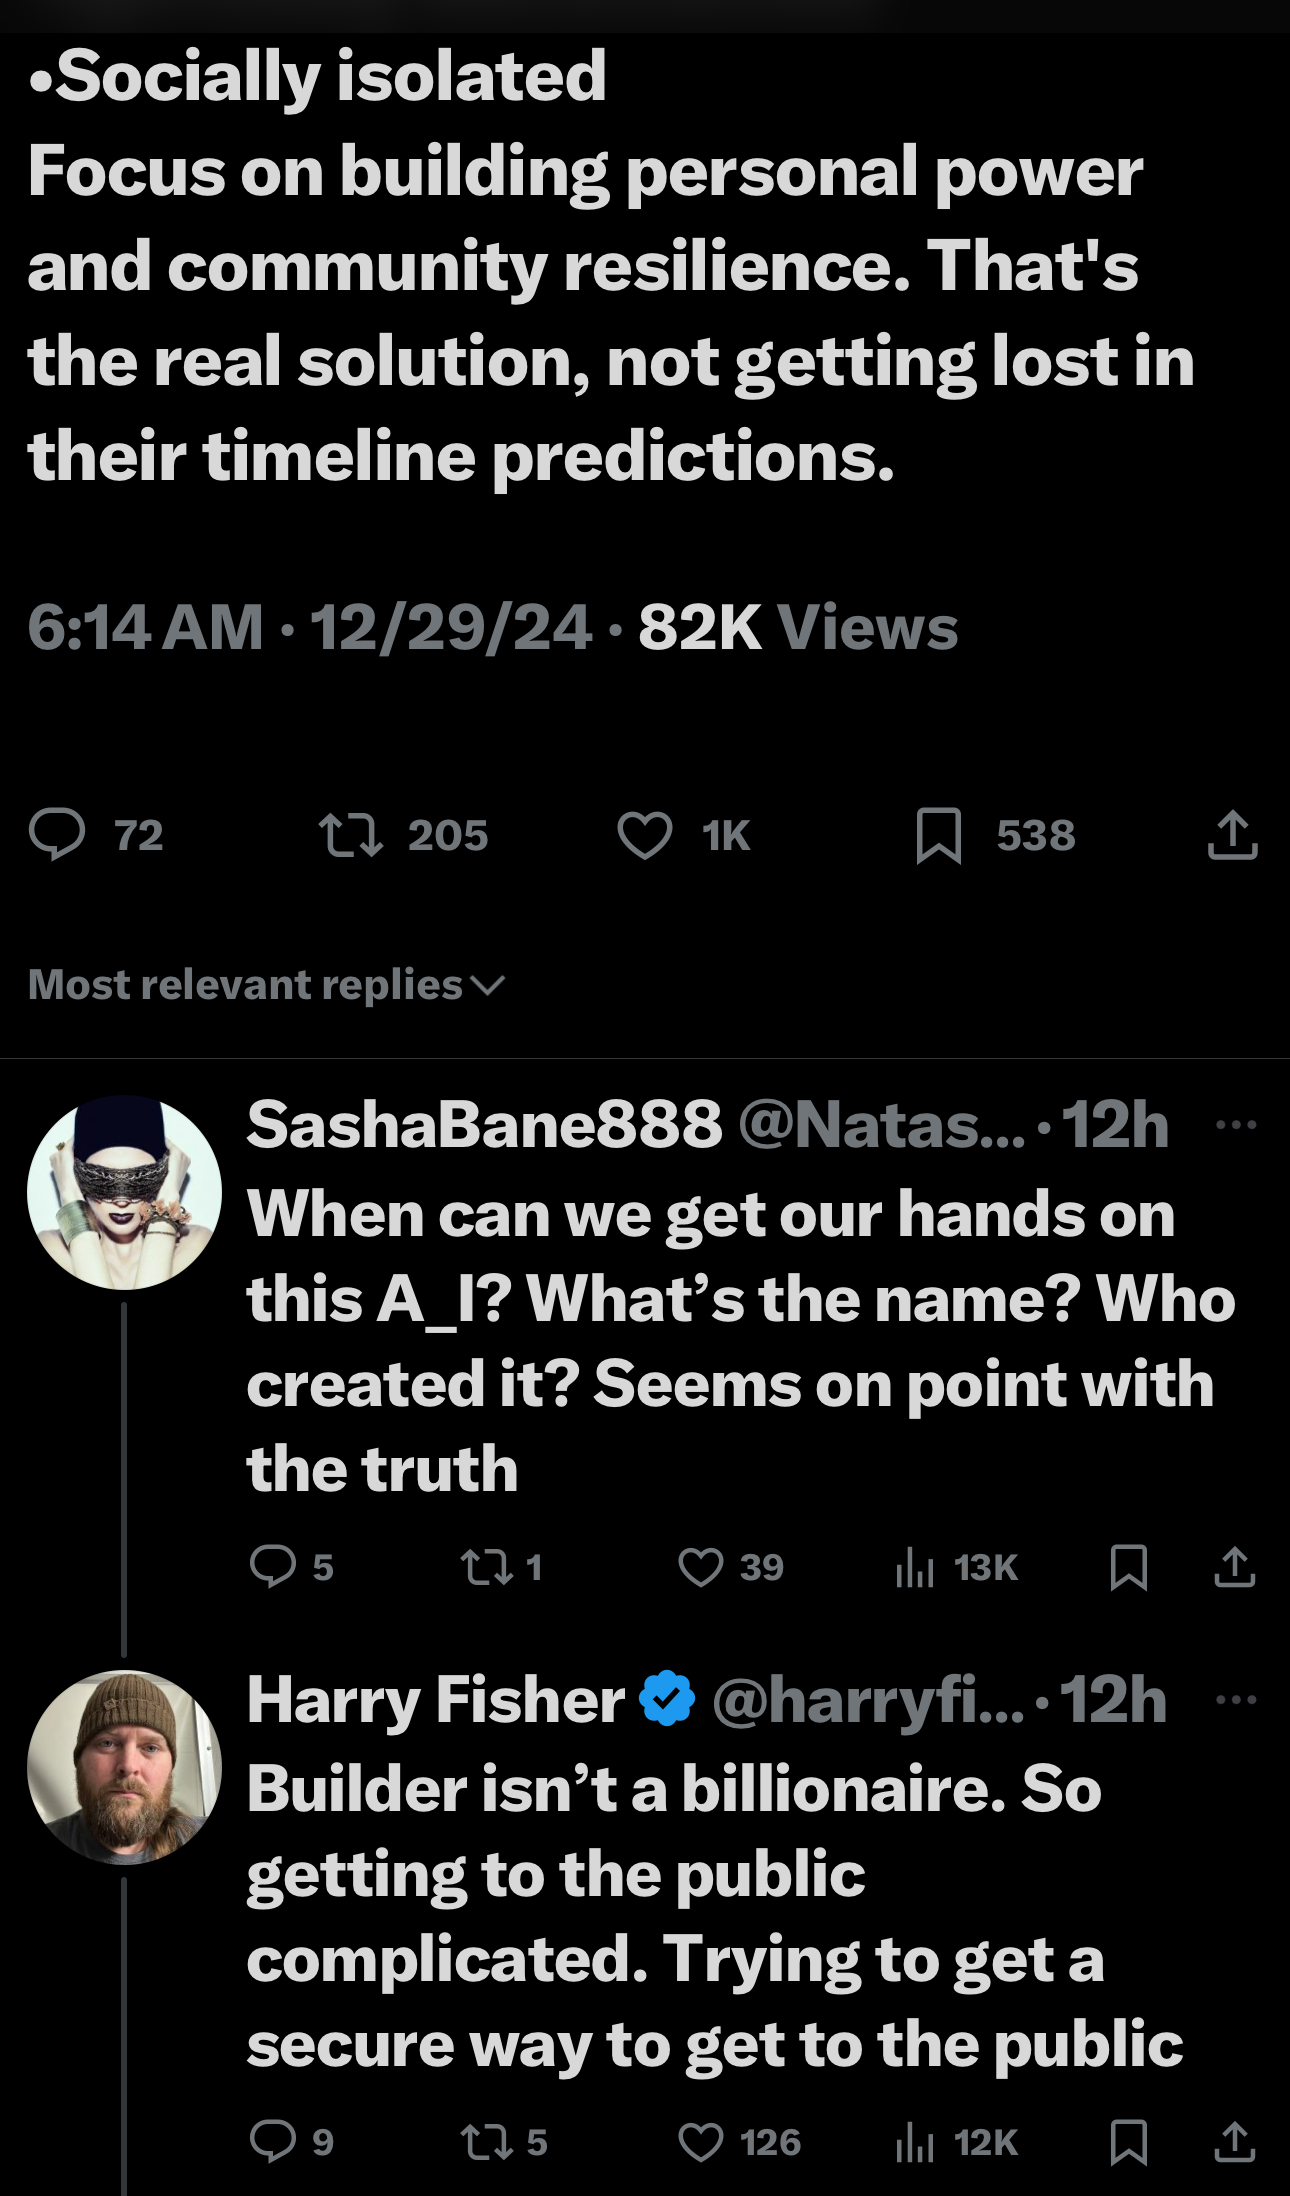Open more options on Harry Fisher's reply
The image size is (1290, 2196).
(x=1236, y=1699)
